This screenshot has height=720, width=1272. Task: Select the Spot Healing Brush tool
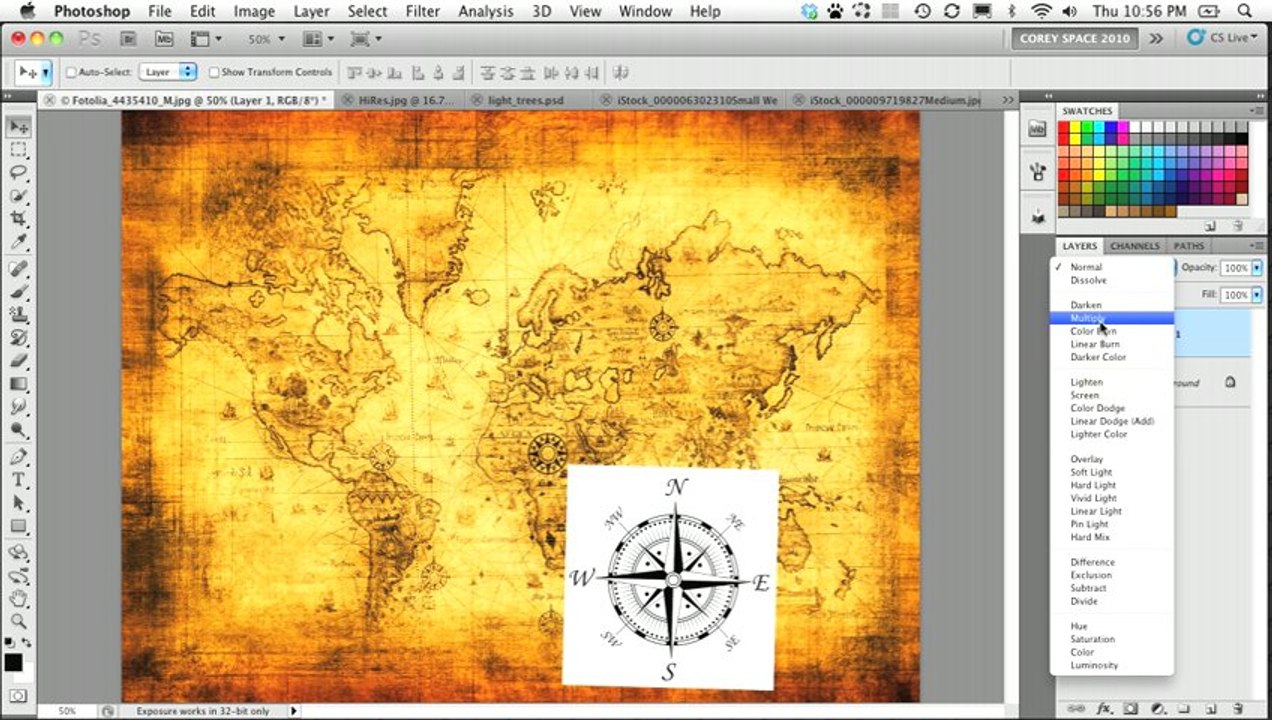pyautogui.click(x=18, y=269)
